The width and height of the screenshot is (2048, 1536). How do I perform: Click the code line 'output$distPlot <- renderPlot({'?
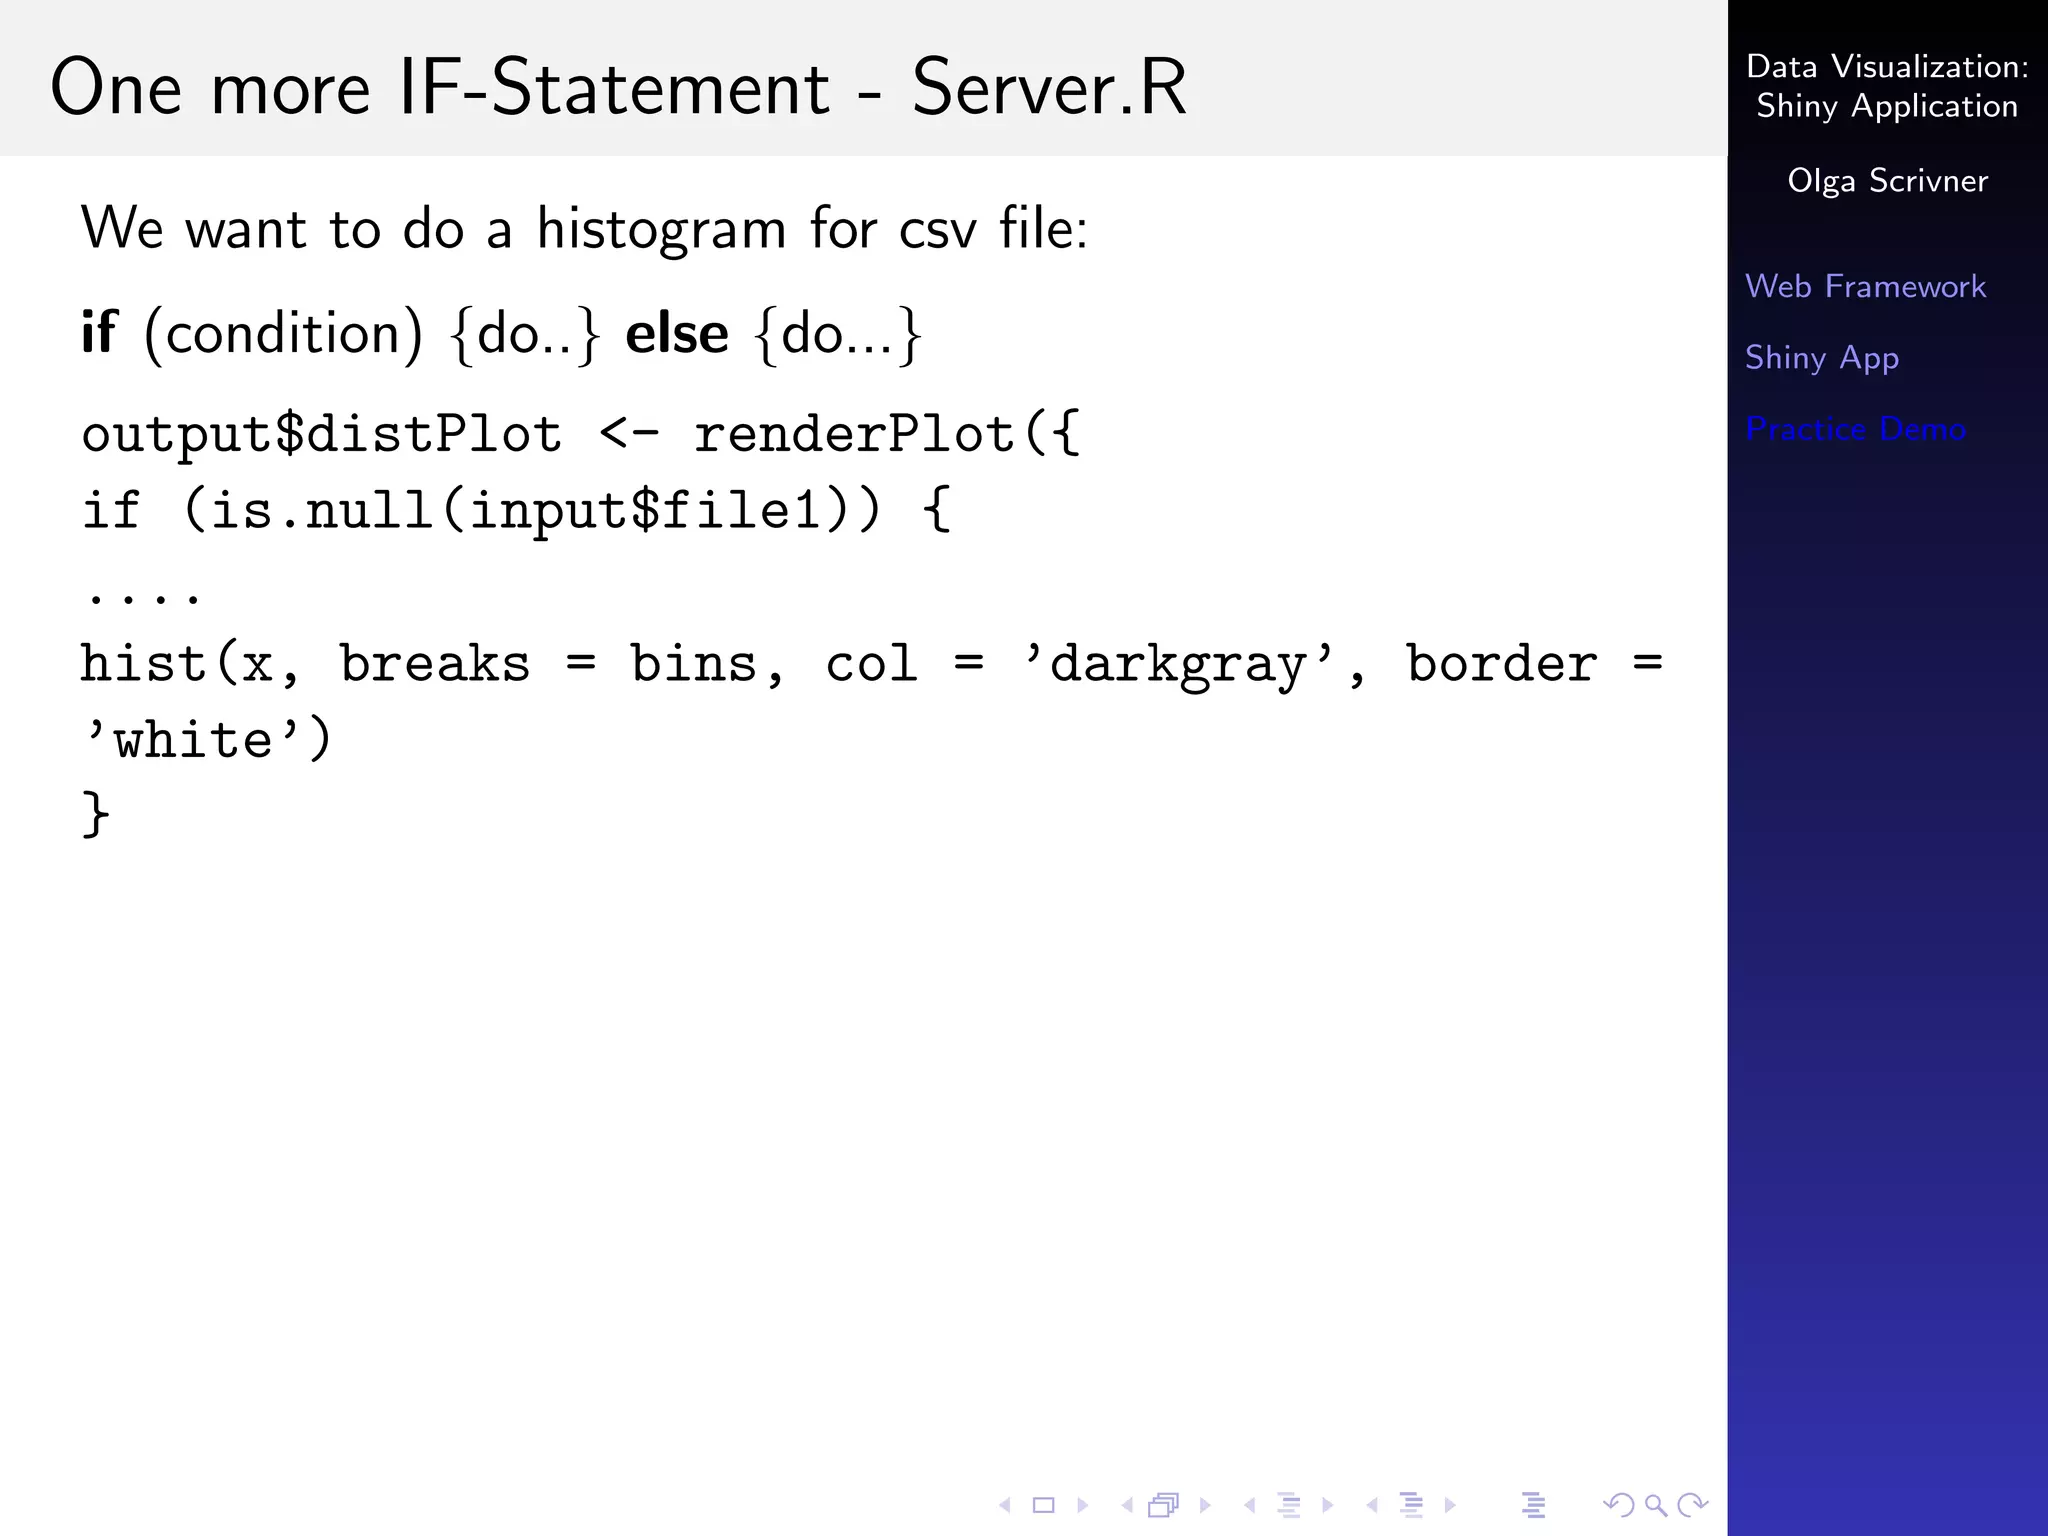(x=581, y=435)
